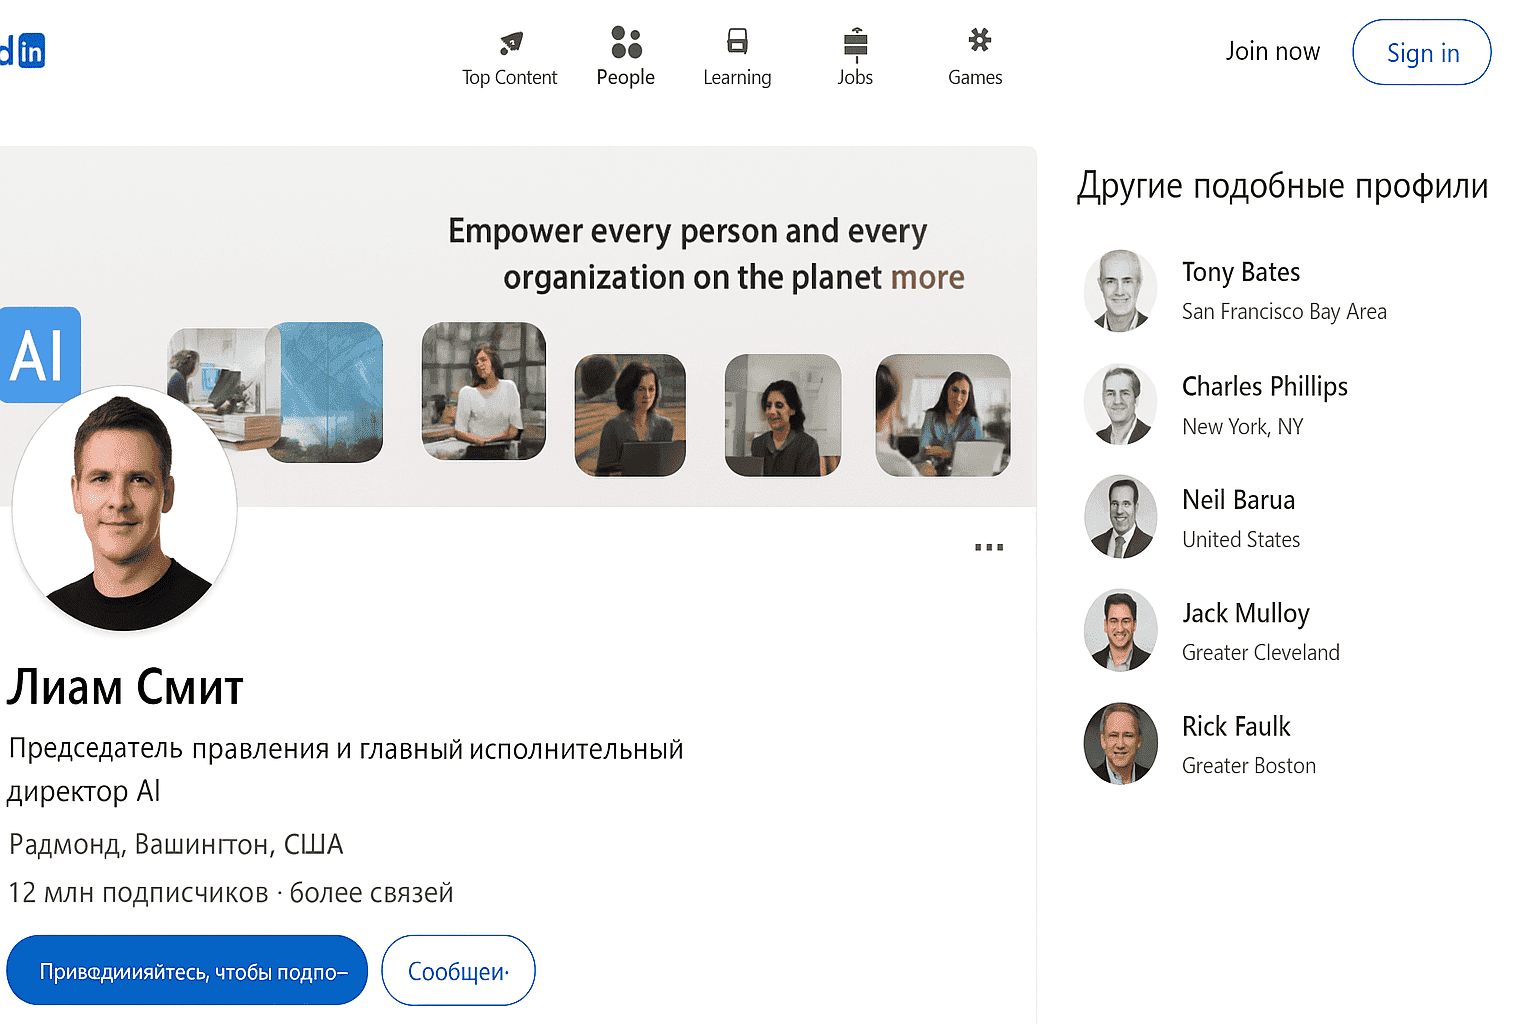Click the more options ellipsis under the banner

coord(988,546)
